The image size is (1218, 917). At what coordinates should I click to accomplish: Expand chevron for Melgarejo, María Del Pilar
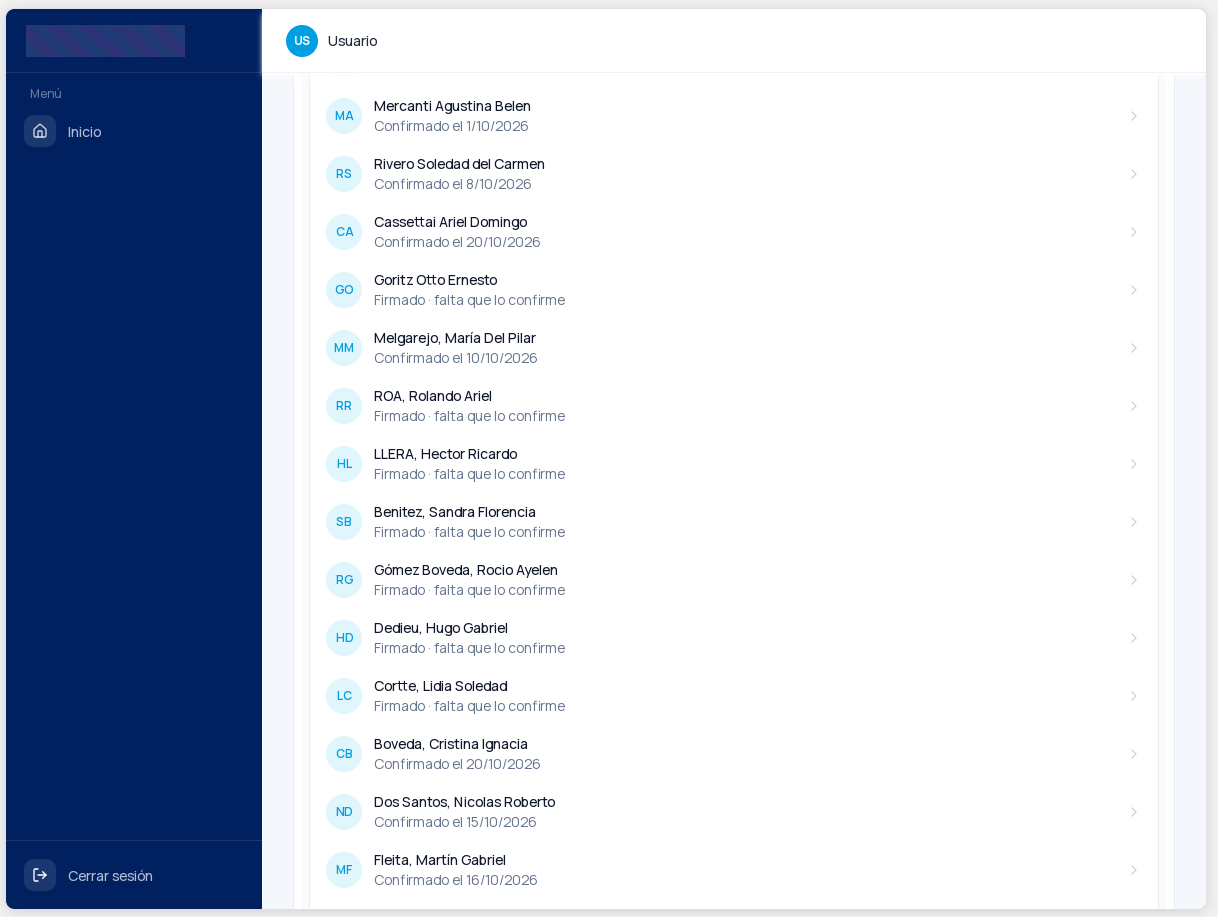pos(1134,348)
